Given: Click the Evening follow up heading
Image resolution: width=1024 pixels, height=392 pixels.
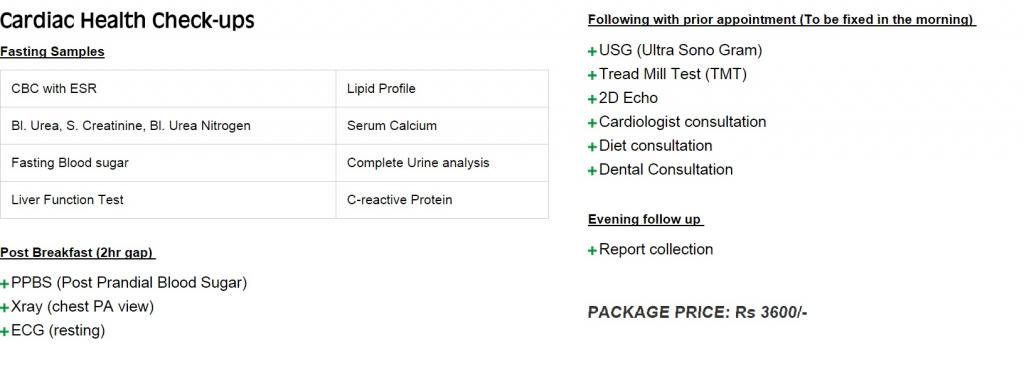Looking at the screenshot, I should 645,220.
